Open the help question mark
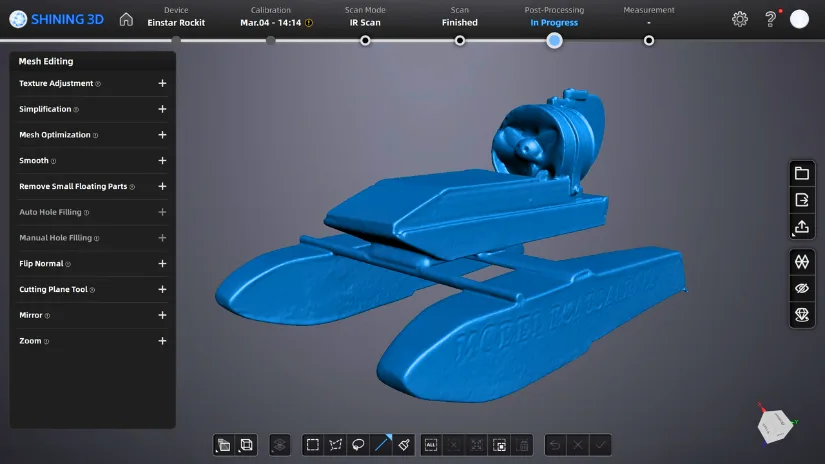 tap(770, 19)
